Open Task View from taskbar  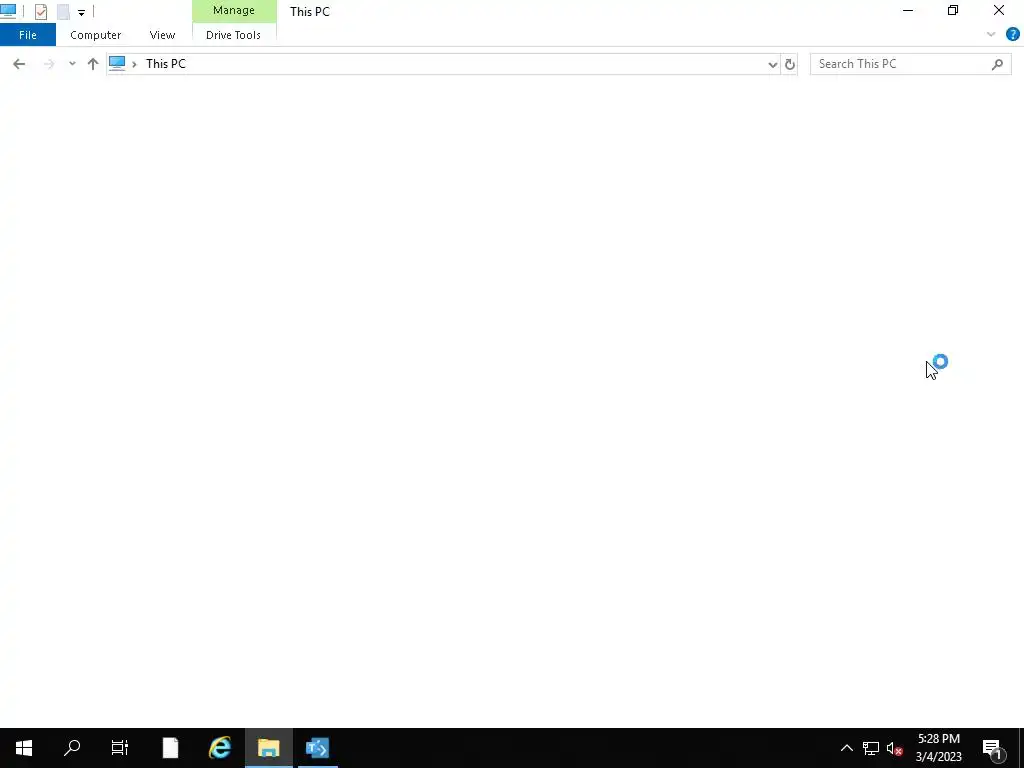click(x=120, y=748)
